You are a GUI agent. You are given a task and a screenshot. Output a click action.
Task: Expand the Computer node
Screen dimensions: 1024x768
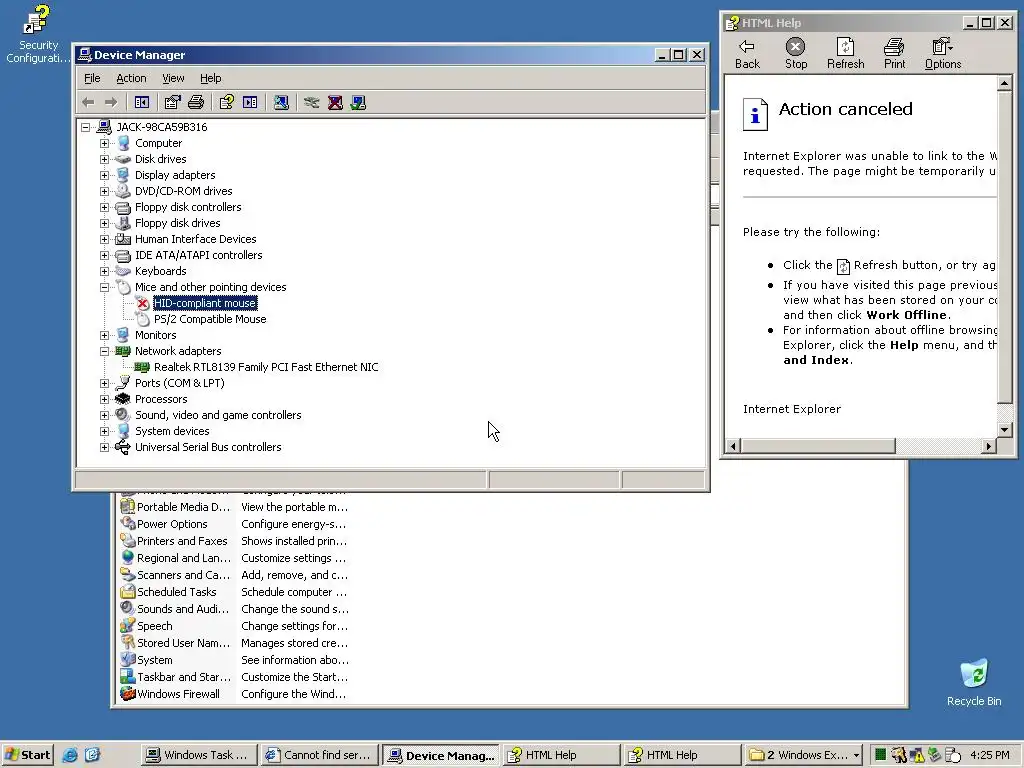pyautogui.click(x=104, y=143)
